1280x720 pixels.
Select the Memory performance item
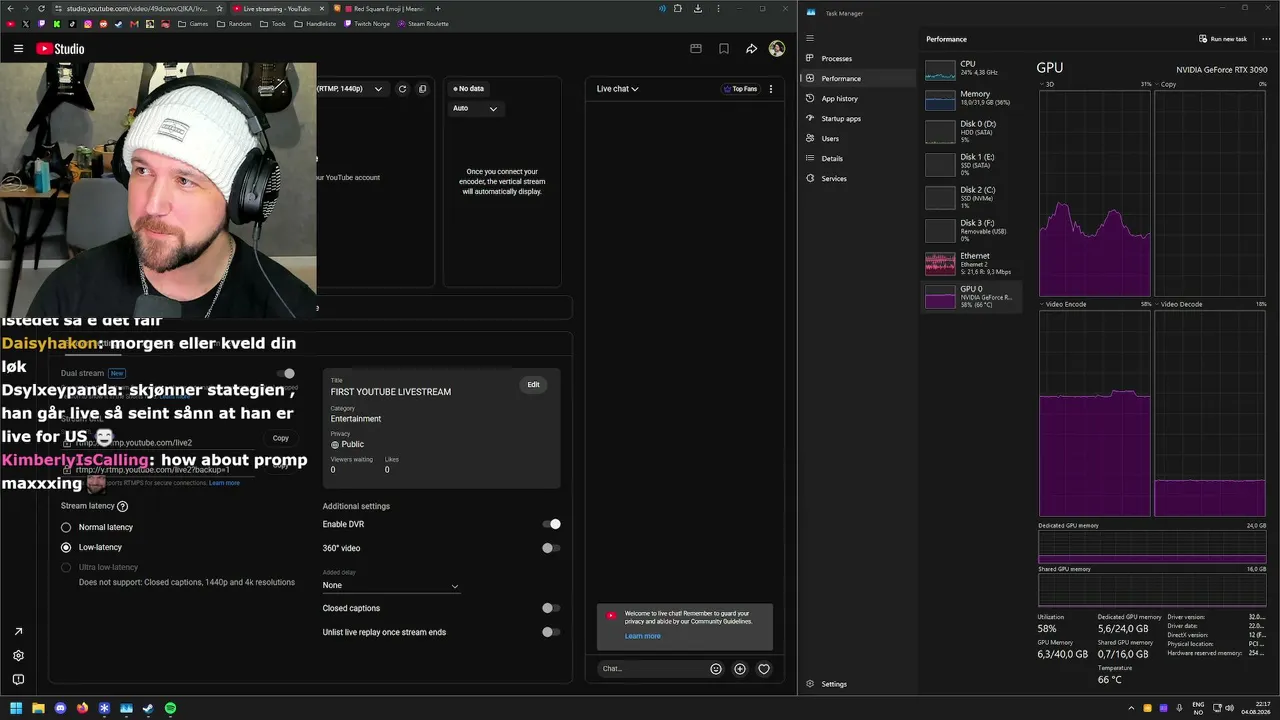(970, 99)
